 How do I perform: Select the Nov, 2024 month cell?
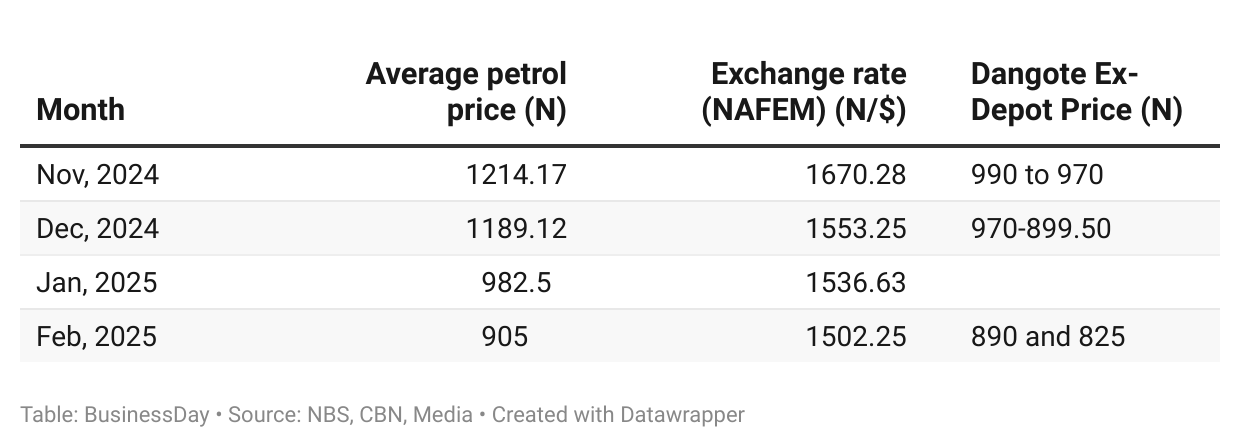tap(98, 175)
